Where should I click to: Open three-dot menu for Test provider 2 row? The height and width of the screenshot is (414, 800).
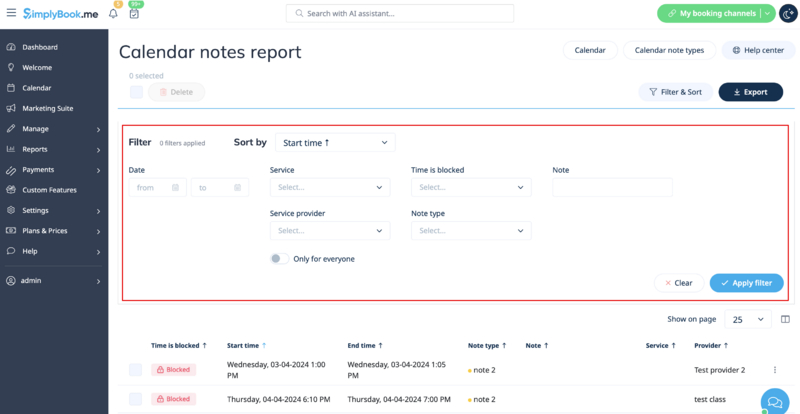tap(775, 370)
